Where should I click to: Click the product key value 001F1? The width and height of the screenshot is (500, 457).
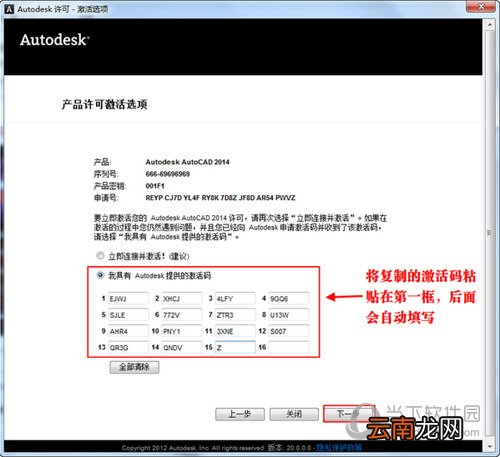click(155, 186)
